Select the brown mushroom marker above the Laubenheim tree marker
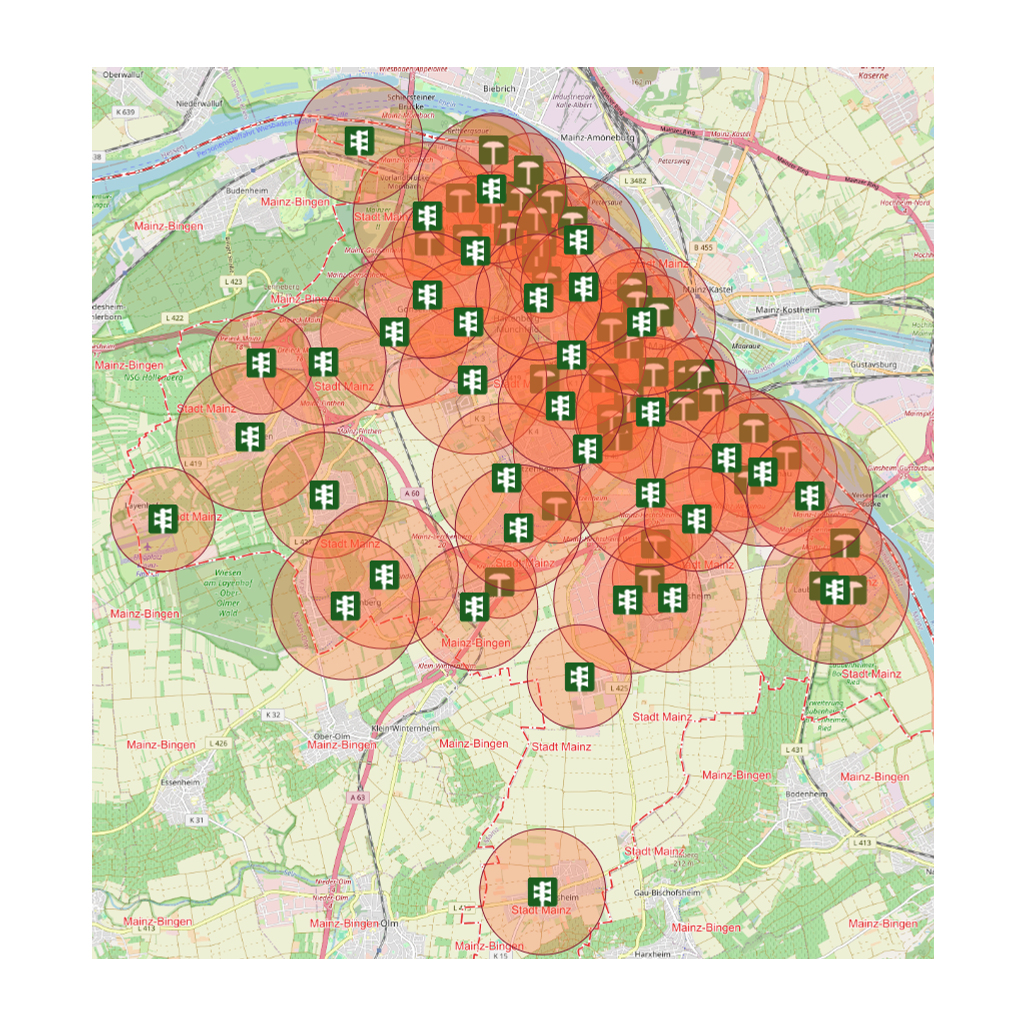The height and width of the screenshot is (1026, 1026). pyautogui.click(x=845, y=543)
